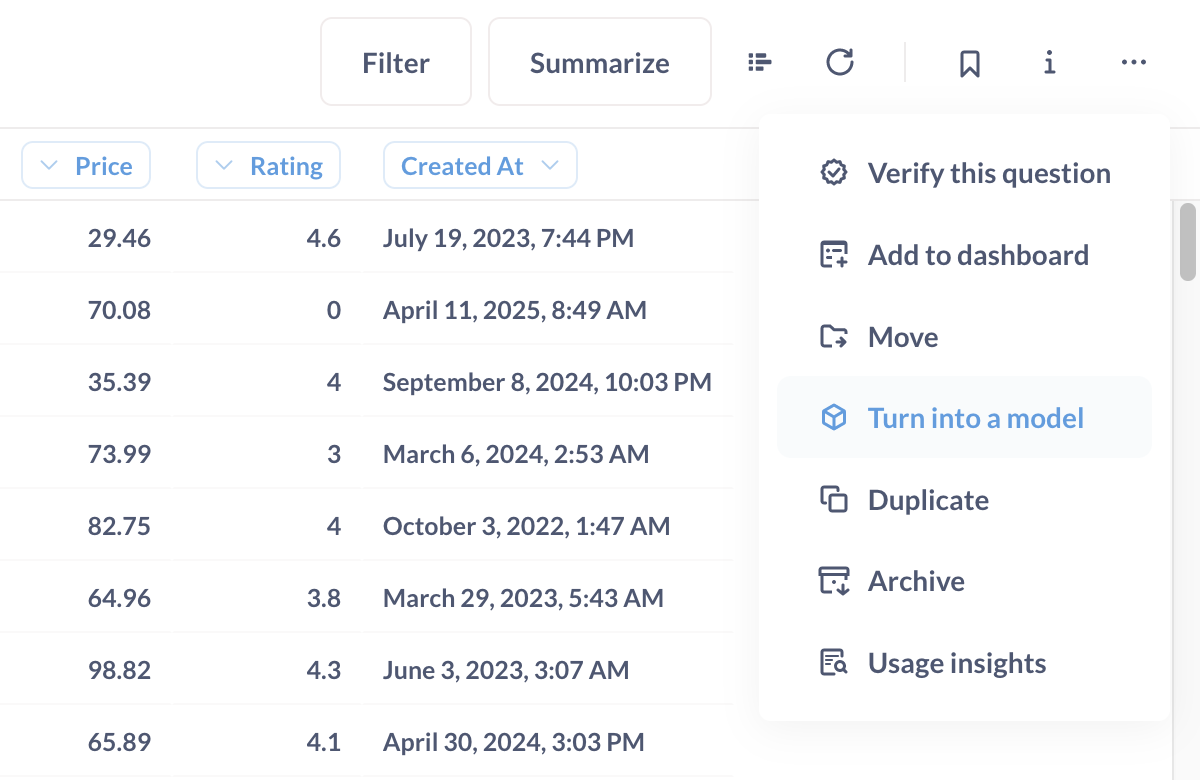Click the Move folder icon
The image size is (1200, 780).
(x=833, y=337)
